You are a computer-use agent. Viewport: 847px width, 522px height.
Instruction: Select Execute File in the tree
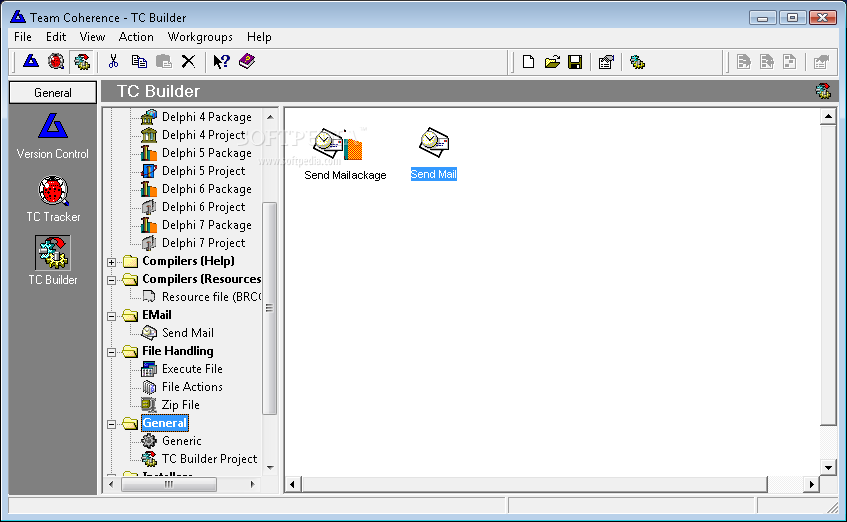pos(192,369)
